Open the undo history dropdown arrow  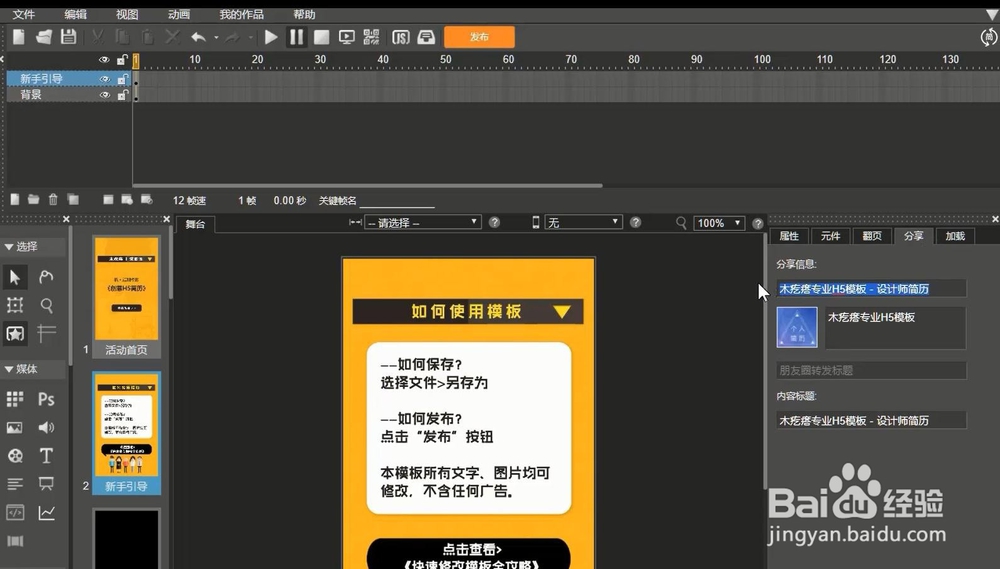pos(216,38)
